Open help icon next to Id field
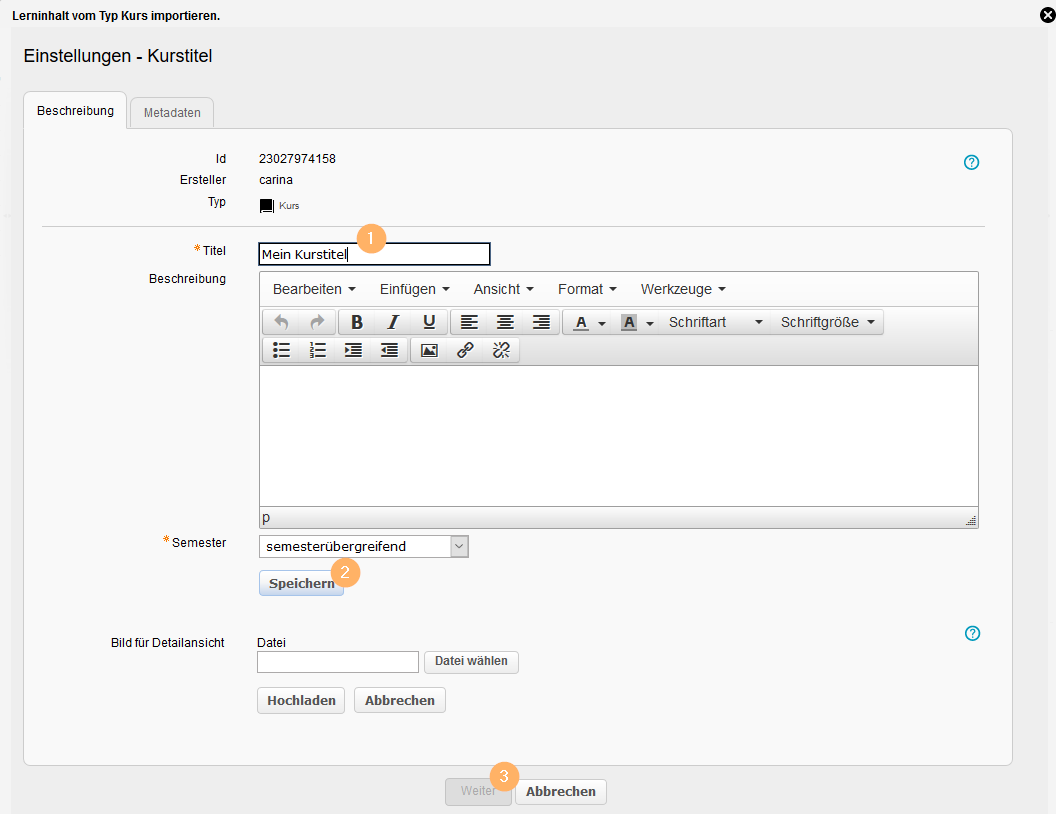 (971, 162)
